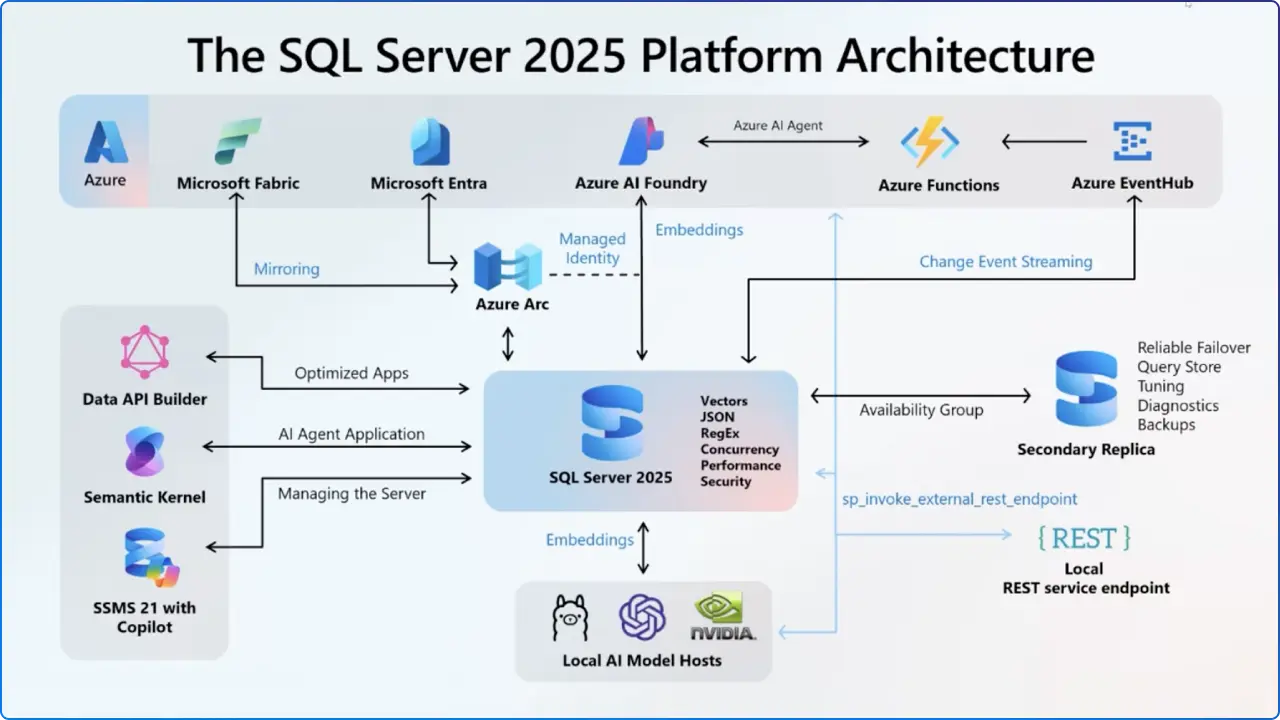Open the Data API Builder icon
The image size is (1280, 720).
pos(144,352)
